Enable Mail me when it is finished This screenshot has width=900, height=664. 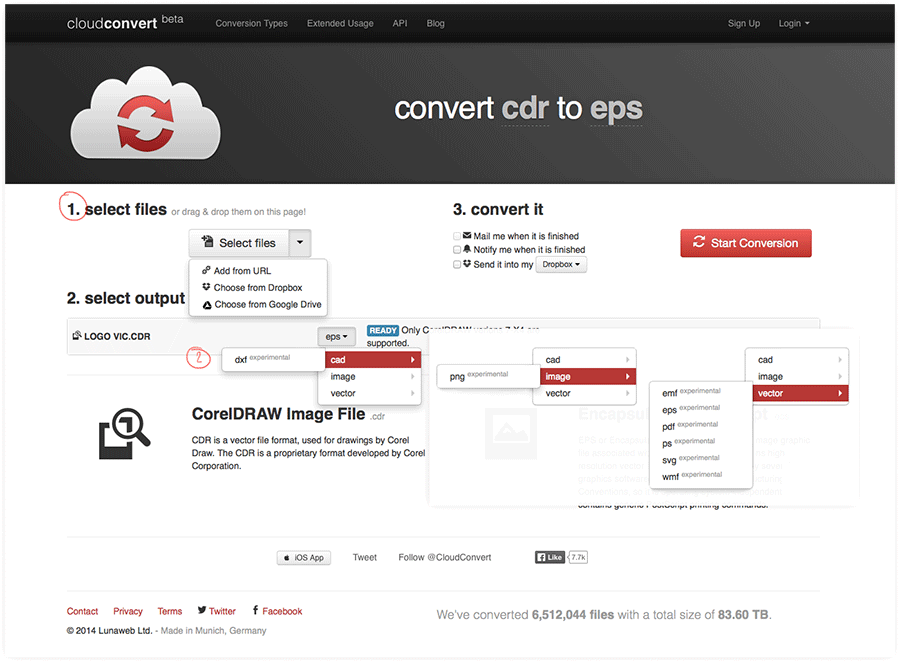tap(457, 236)
